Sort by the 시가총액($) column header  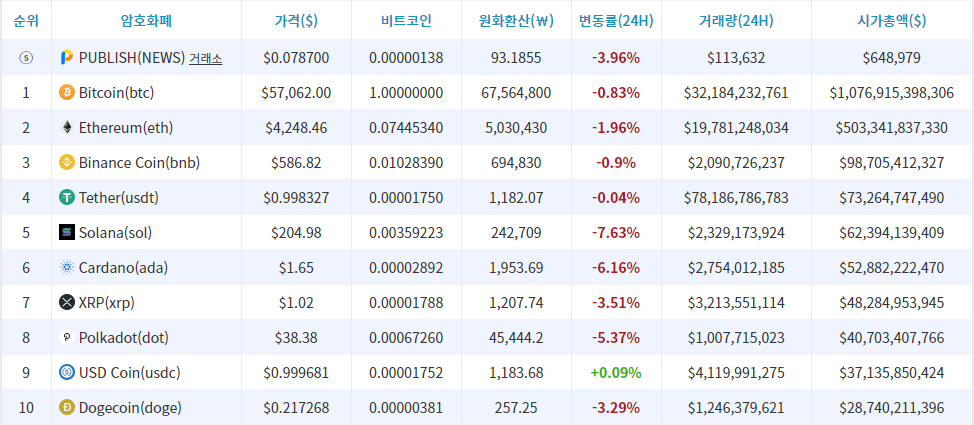[x=892, y=21]
